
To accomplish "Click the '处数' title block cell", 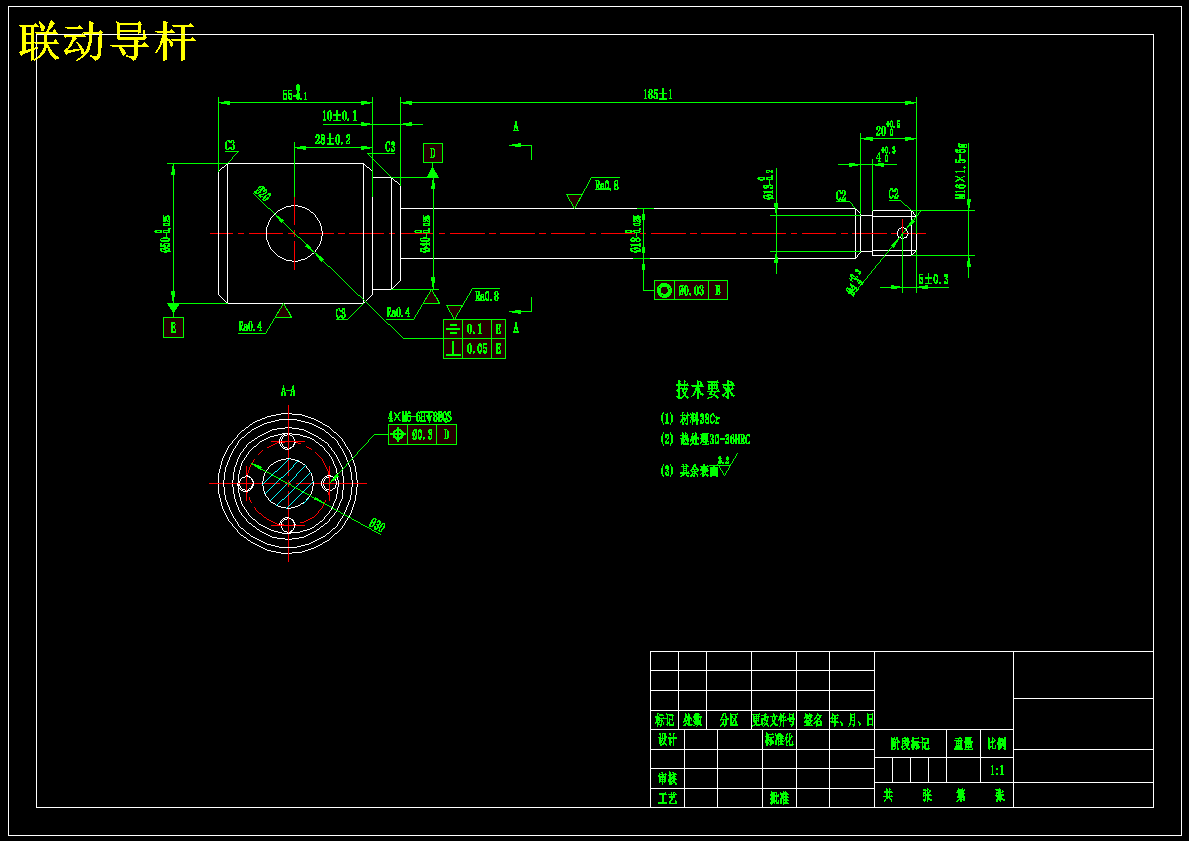I will (692, 720).
